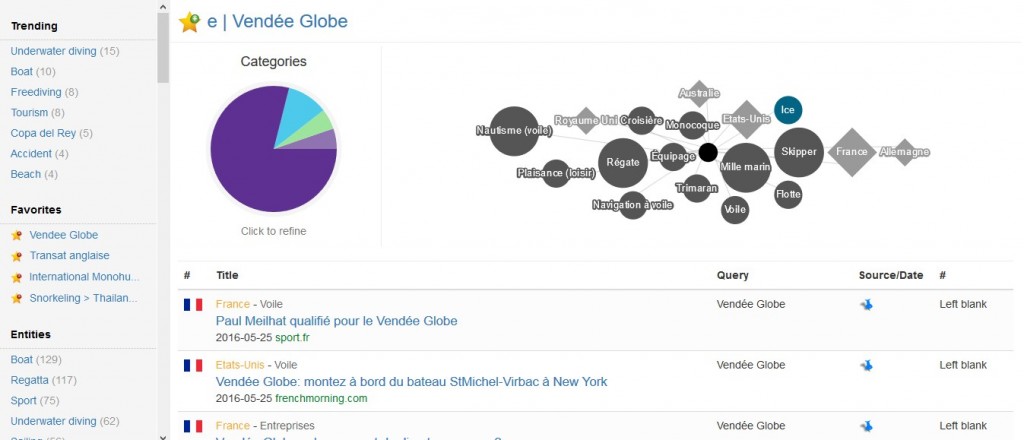This screenshot has width=1024, height=440.
Task: Click the star icon beside International Monohu...
Action: point(16,277)
